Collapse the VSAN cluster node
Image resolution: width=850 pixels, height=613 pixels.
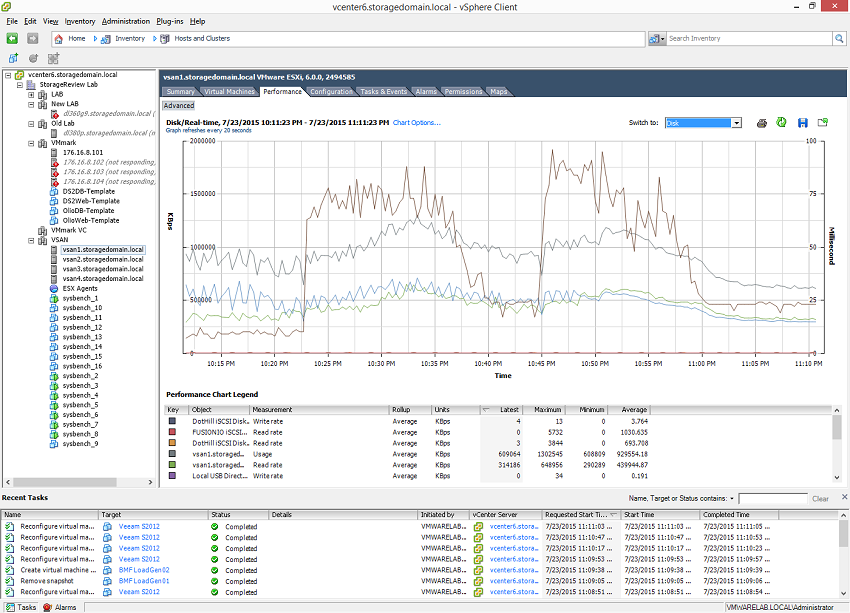pos(31,240)
